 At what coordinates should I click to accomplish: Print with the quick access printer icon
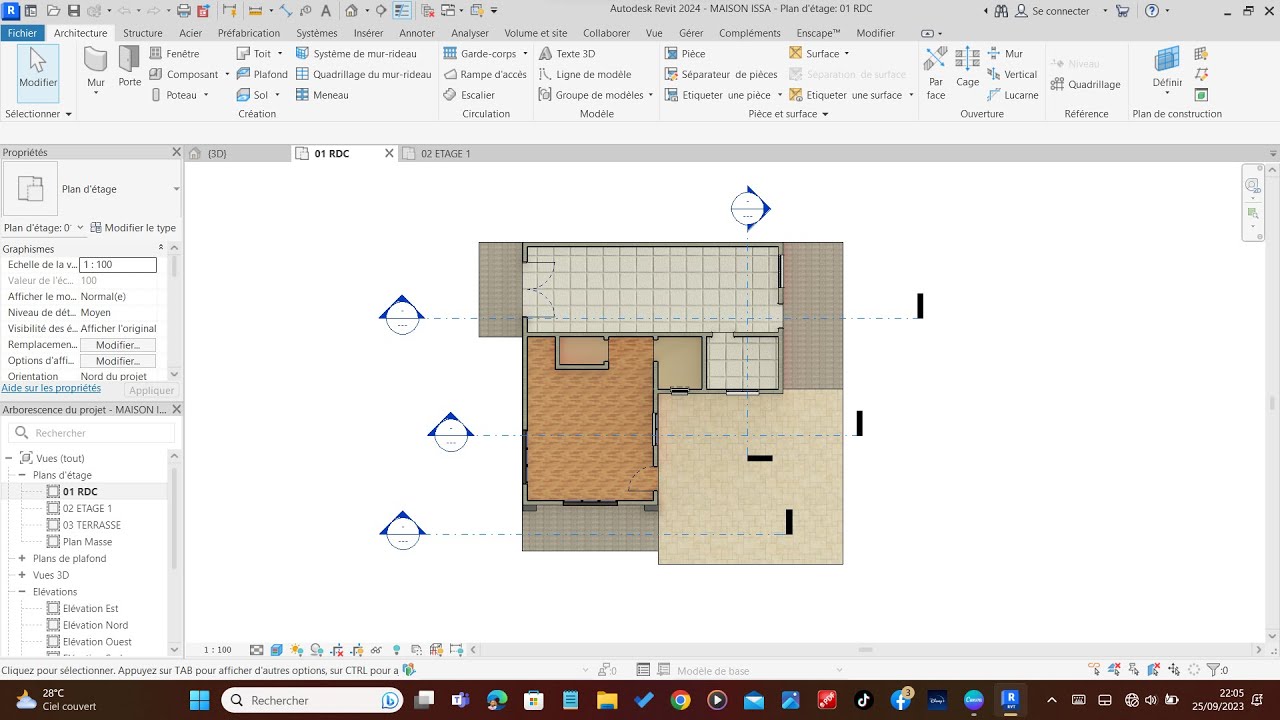183,11
